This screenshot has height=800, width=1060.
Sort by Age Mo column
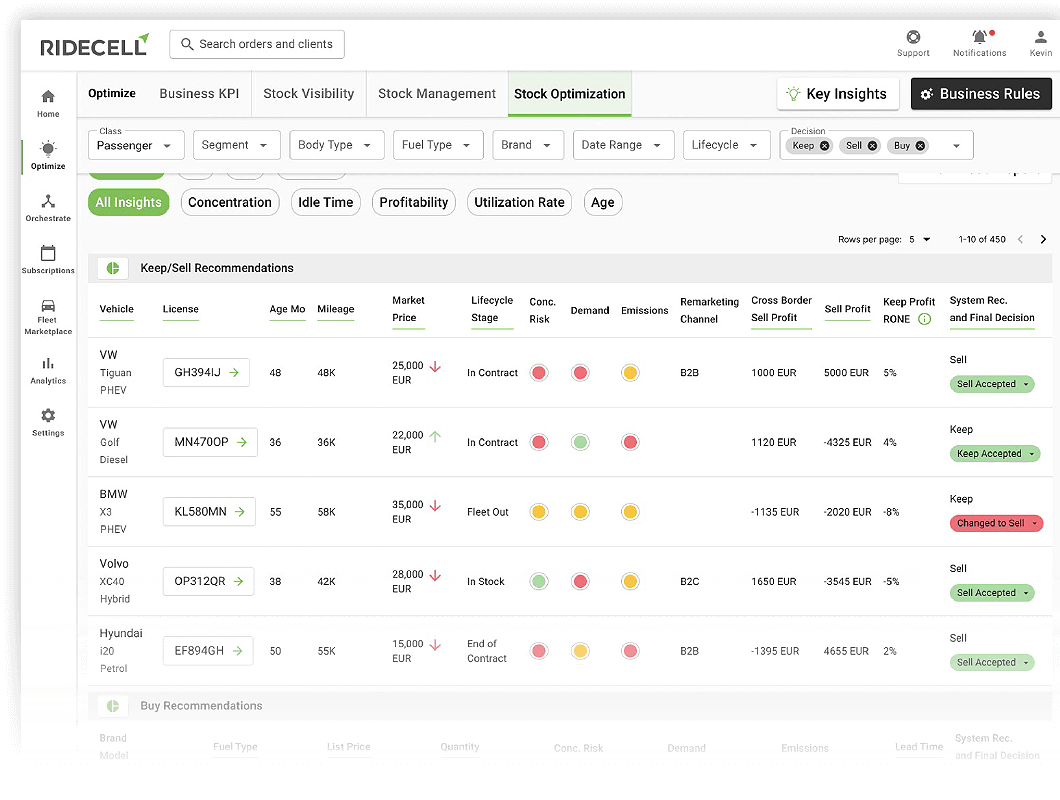click(287, 309)
